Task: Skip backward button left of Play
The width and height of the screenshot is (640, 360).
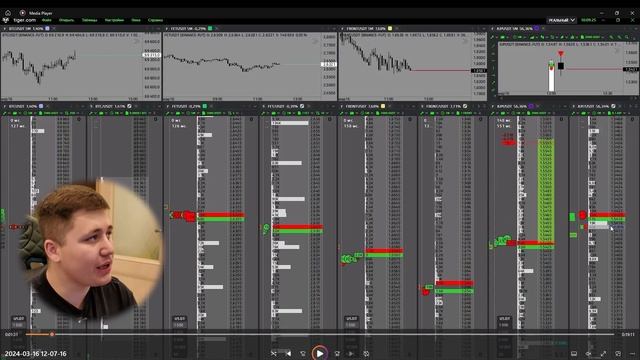Action: pos(303,353)
